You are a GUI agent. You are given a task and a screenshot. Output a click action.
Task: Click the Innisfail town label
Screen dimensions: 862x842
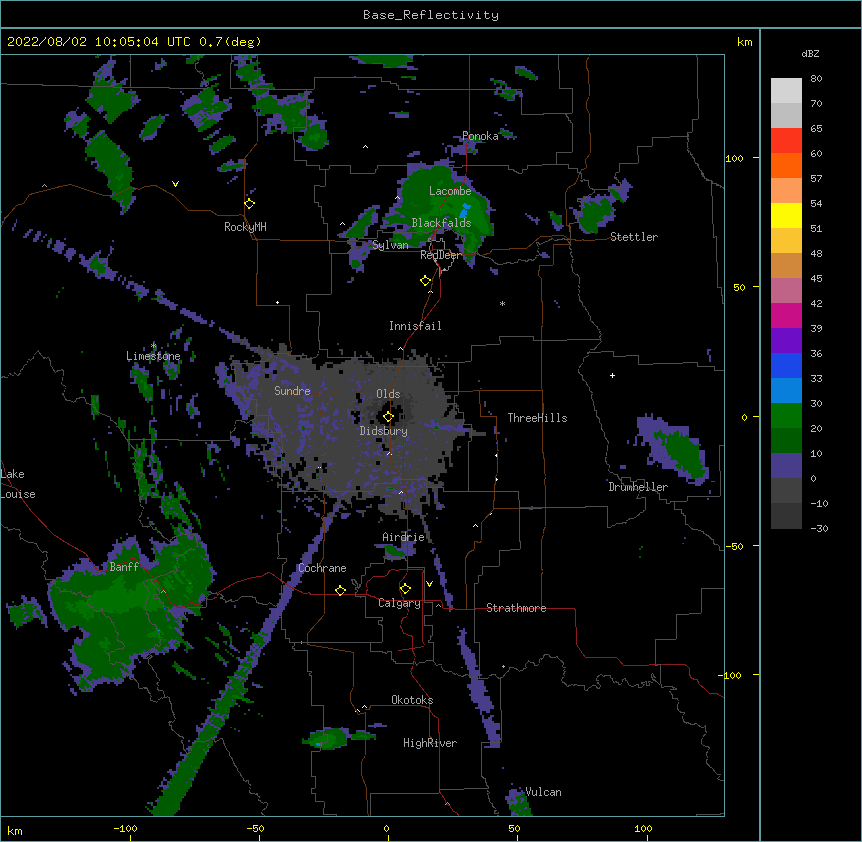(415, 326)
